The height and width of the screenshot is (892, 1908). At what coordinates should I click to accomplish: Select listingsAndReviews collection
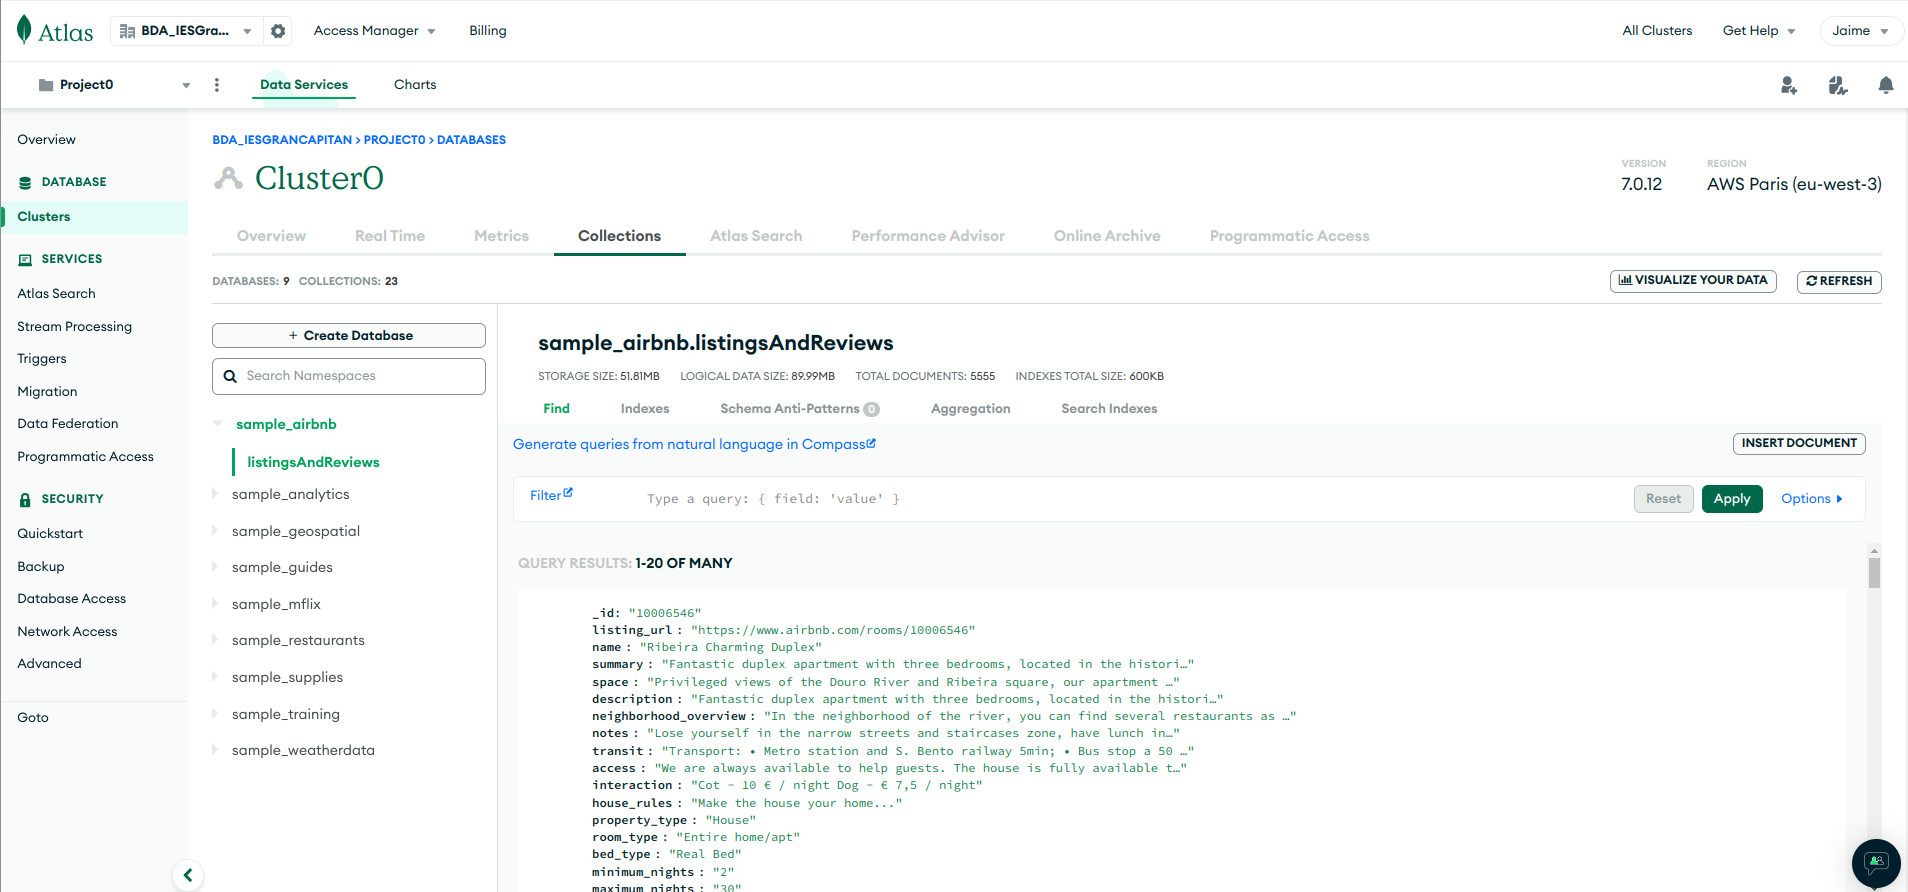point(313,462)
